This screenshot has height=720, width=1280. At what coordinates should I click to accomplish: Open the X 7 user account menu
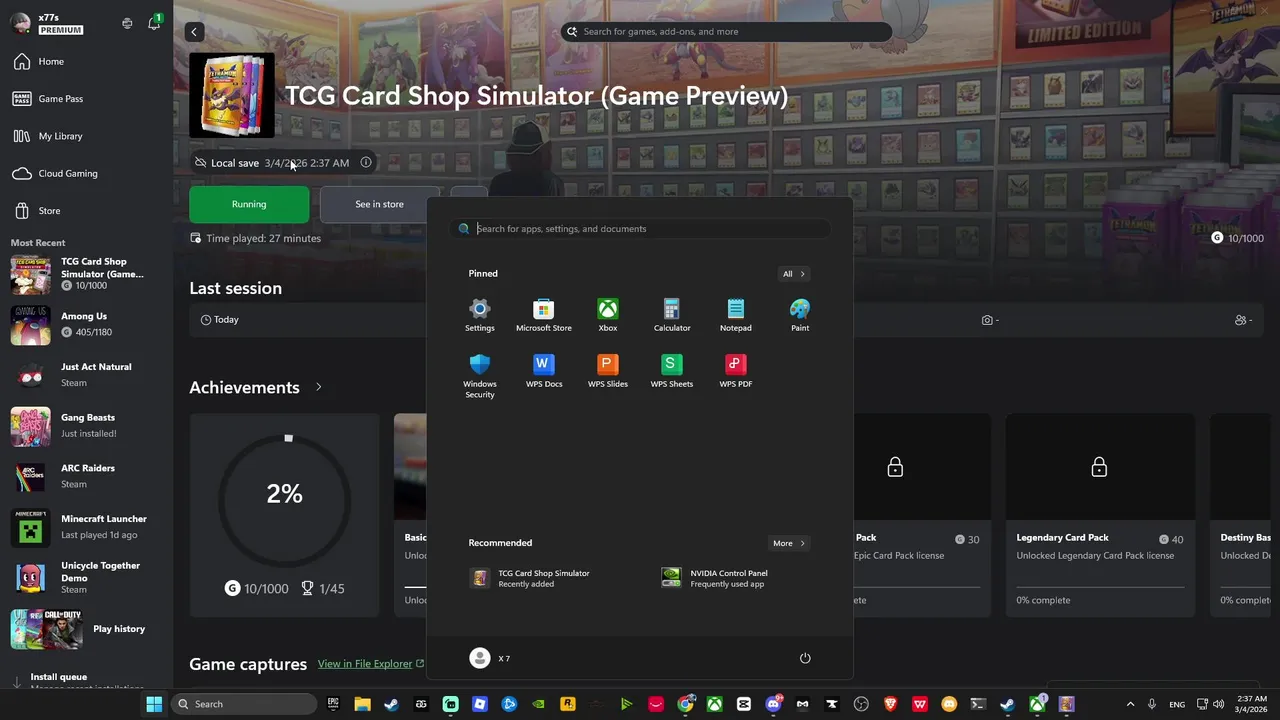click(490, 658)
